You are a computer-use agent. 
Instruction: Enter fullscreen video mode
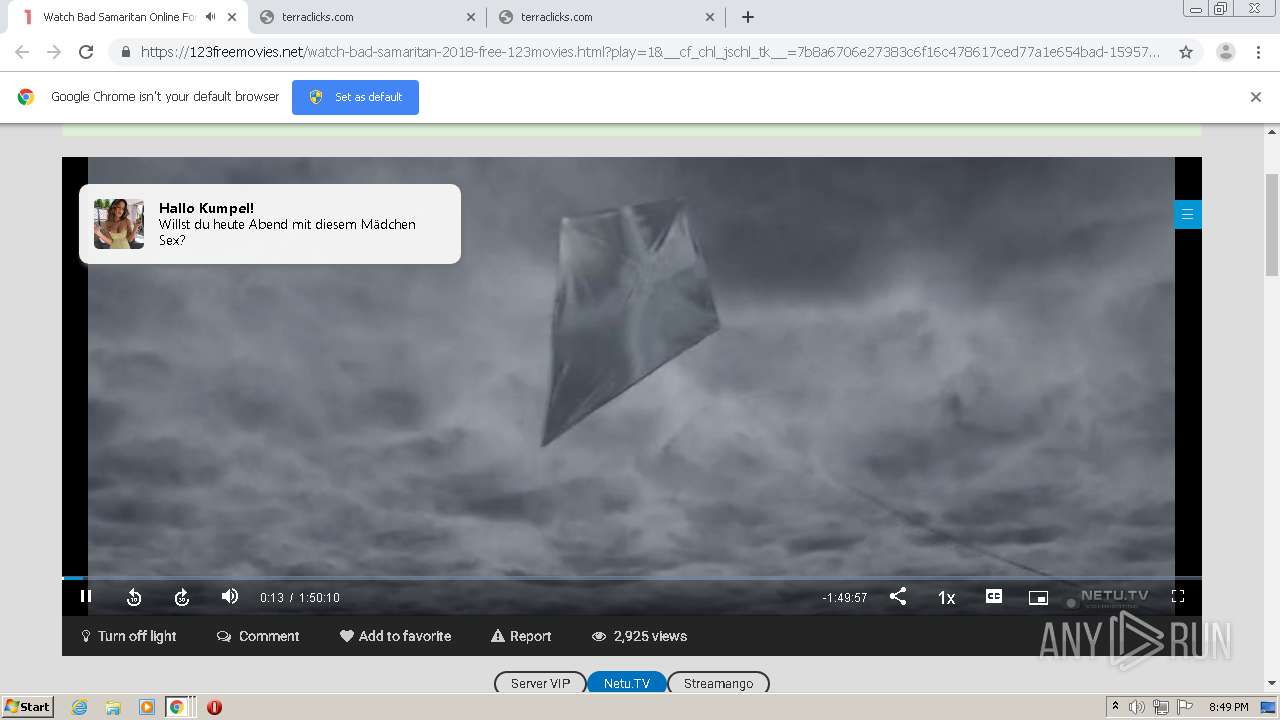(x=1178, y=596)
